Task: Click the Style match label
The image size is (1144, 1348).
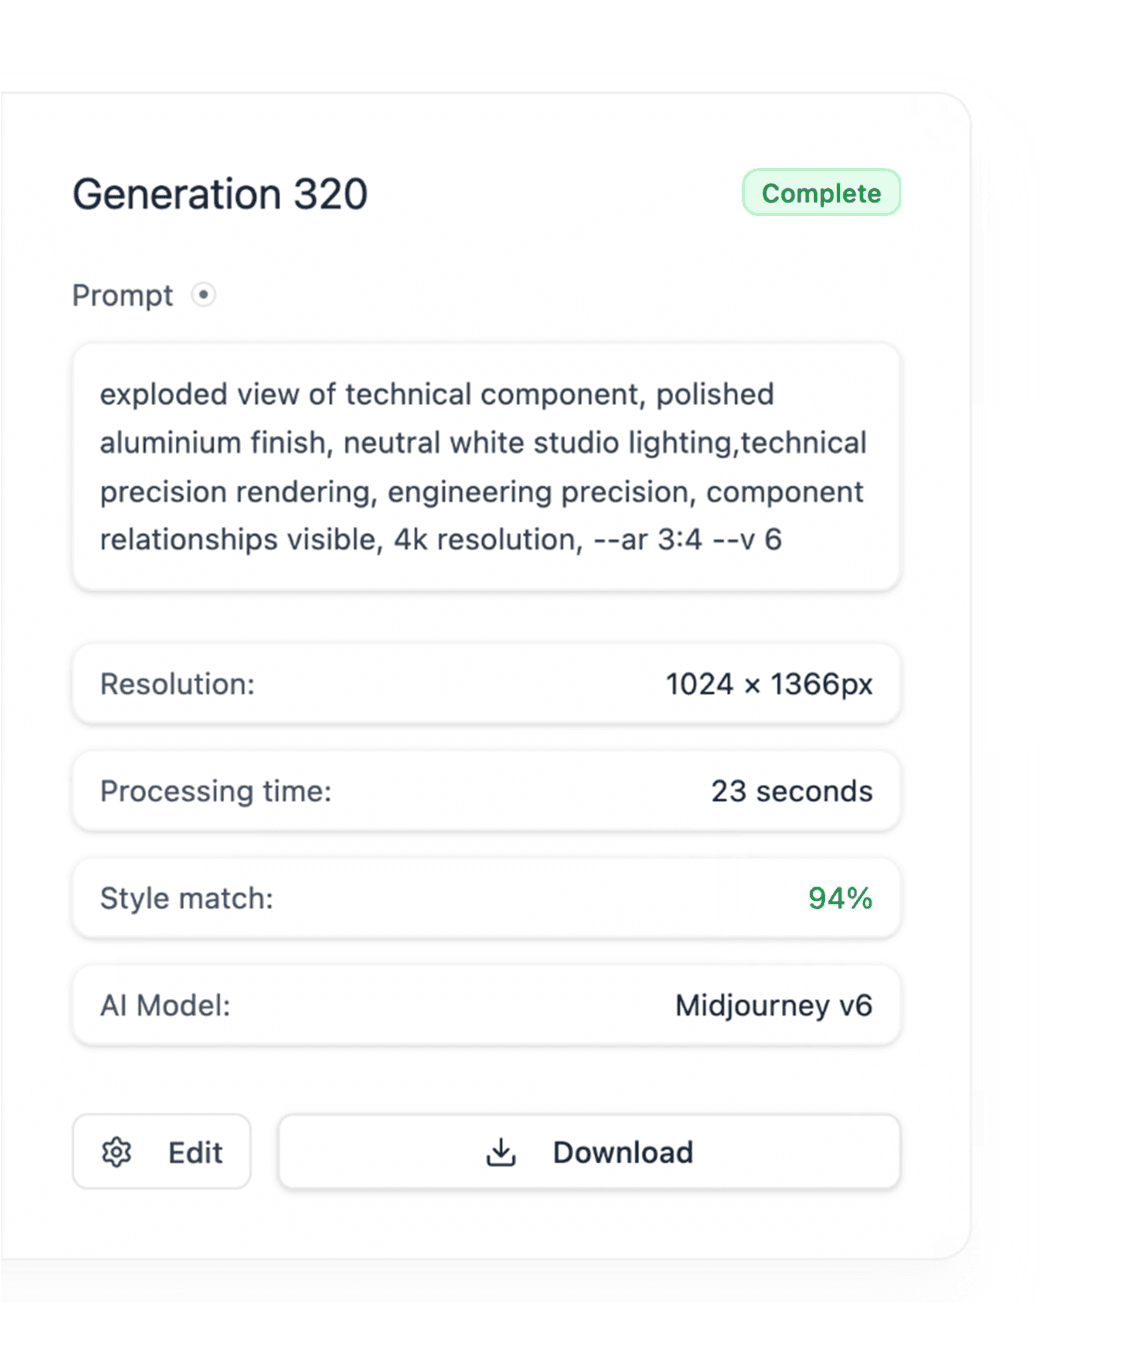Action: point(186,898)
